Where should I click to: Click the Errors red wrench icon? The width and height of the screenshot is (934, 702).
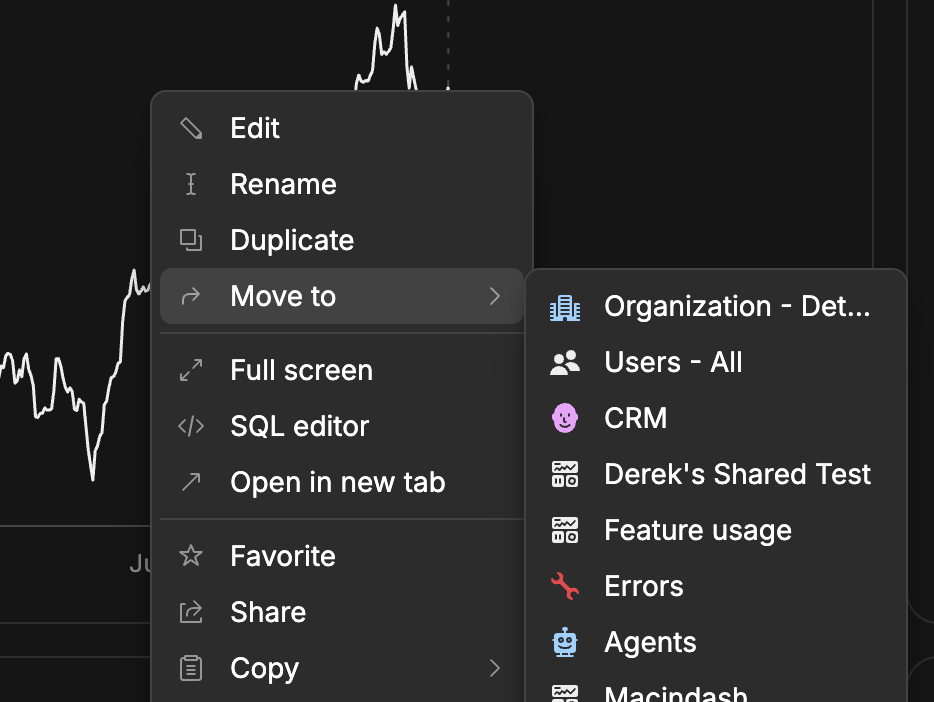[565, 586]
